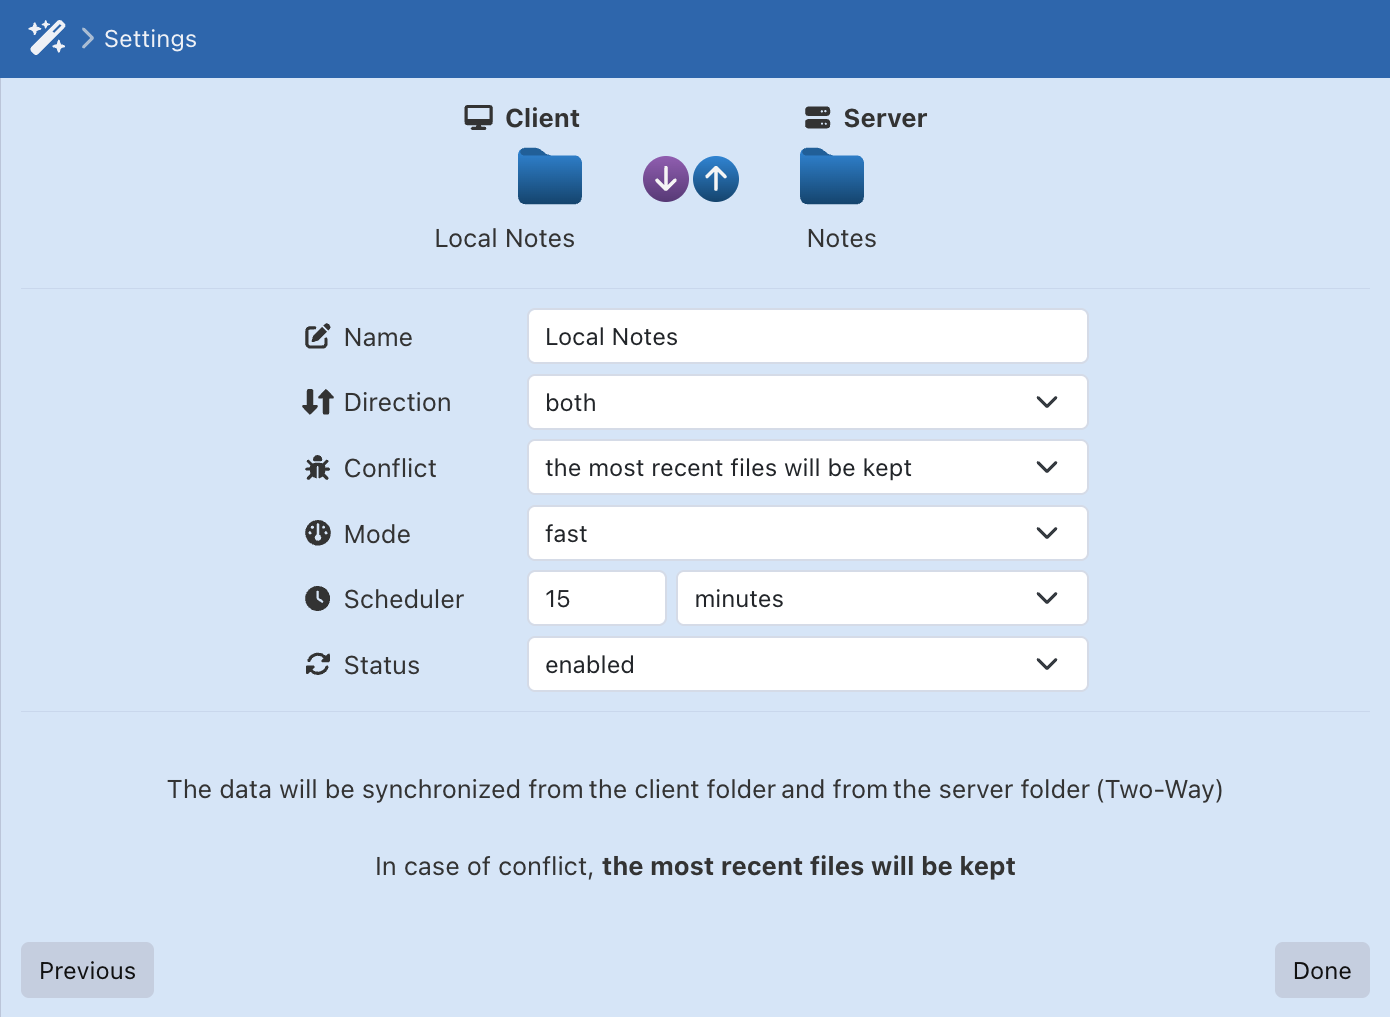Click the bug icon beside Conflict

[316, 467]
